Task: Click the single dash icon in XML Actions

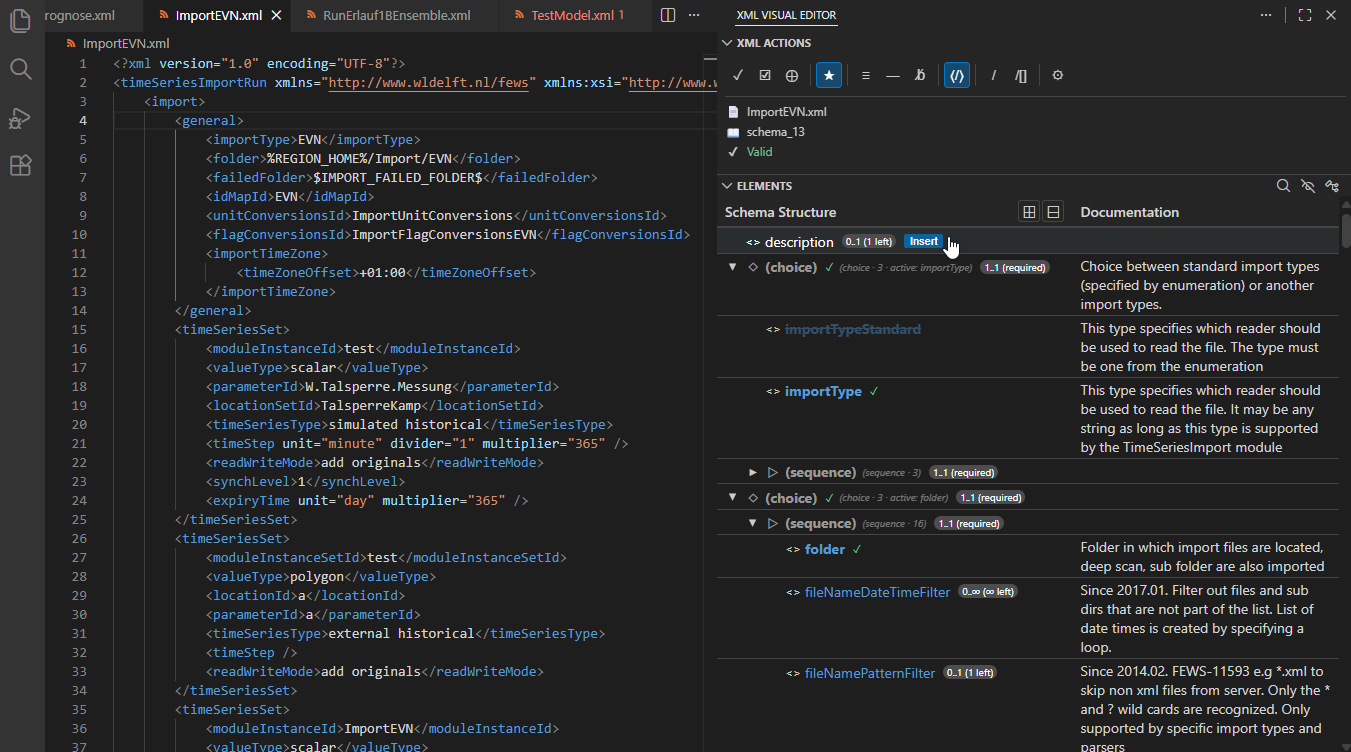Action: coord(893,75)
